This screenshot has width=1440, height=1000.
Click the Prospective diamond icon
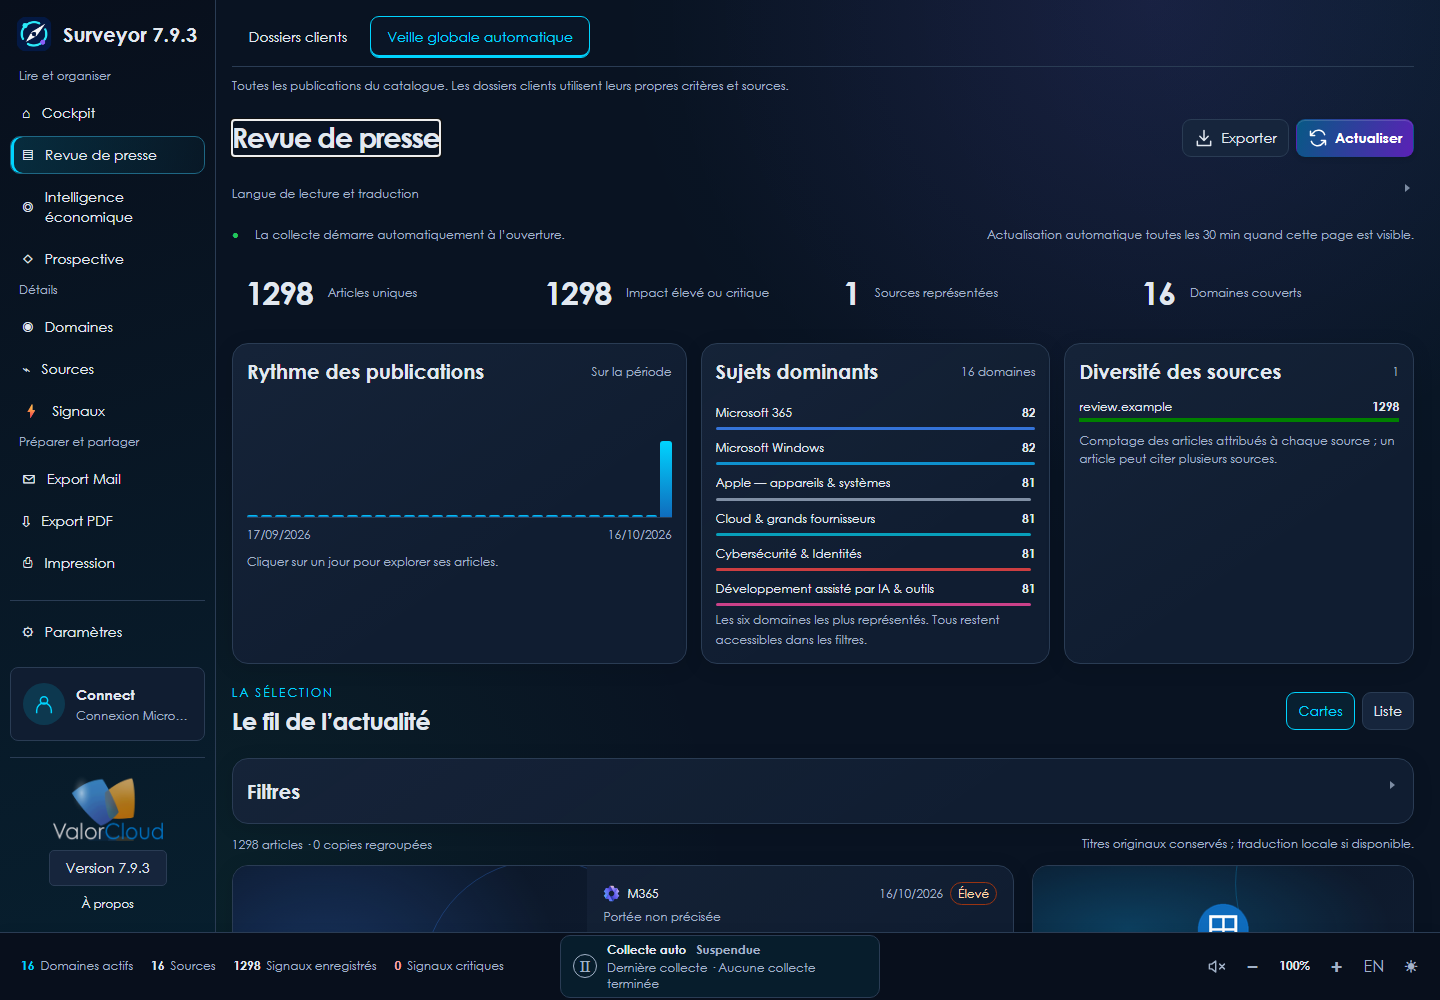coord(28,259)
